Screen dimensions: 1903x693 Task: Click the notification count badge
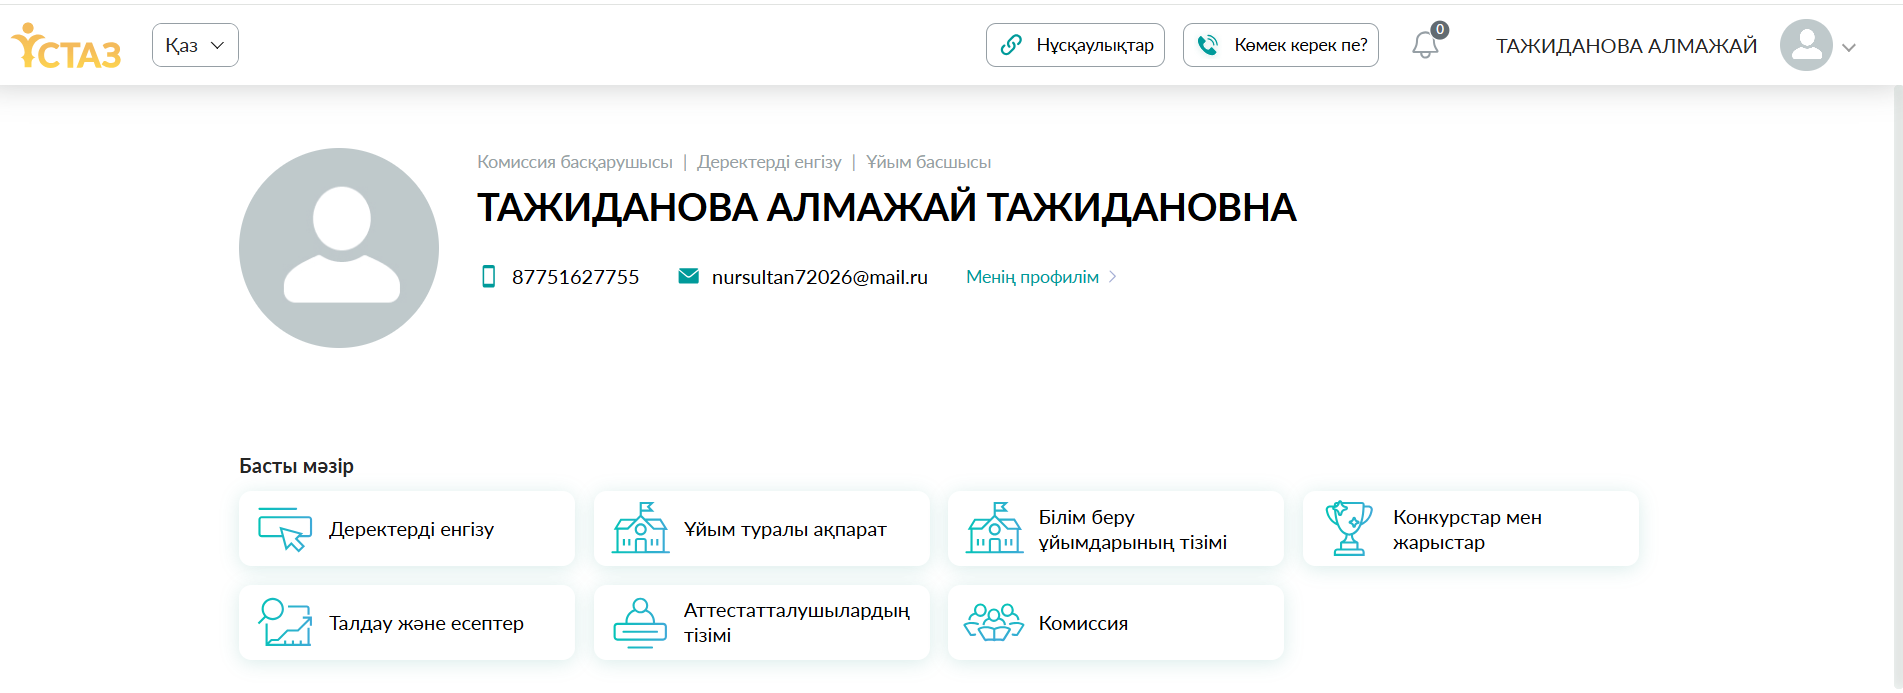tap(1440, 30)
